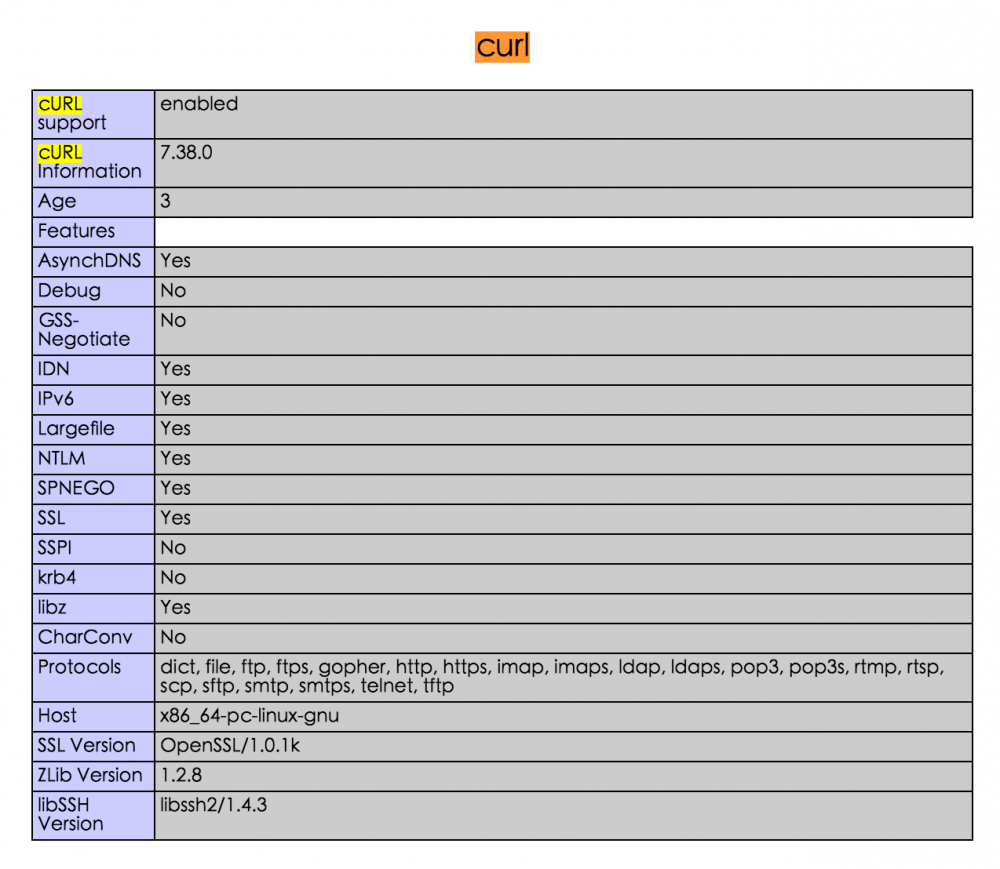This screenshot has width=1000, height=869.
Task: Select the 'Features' label cell
Action: point(93,231)
